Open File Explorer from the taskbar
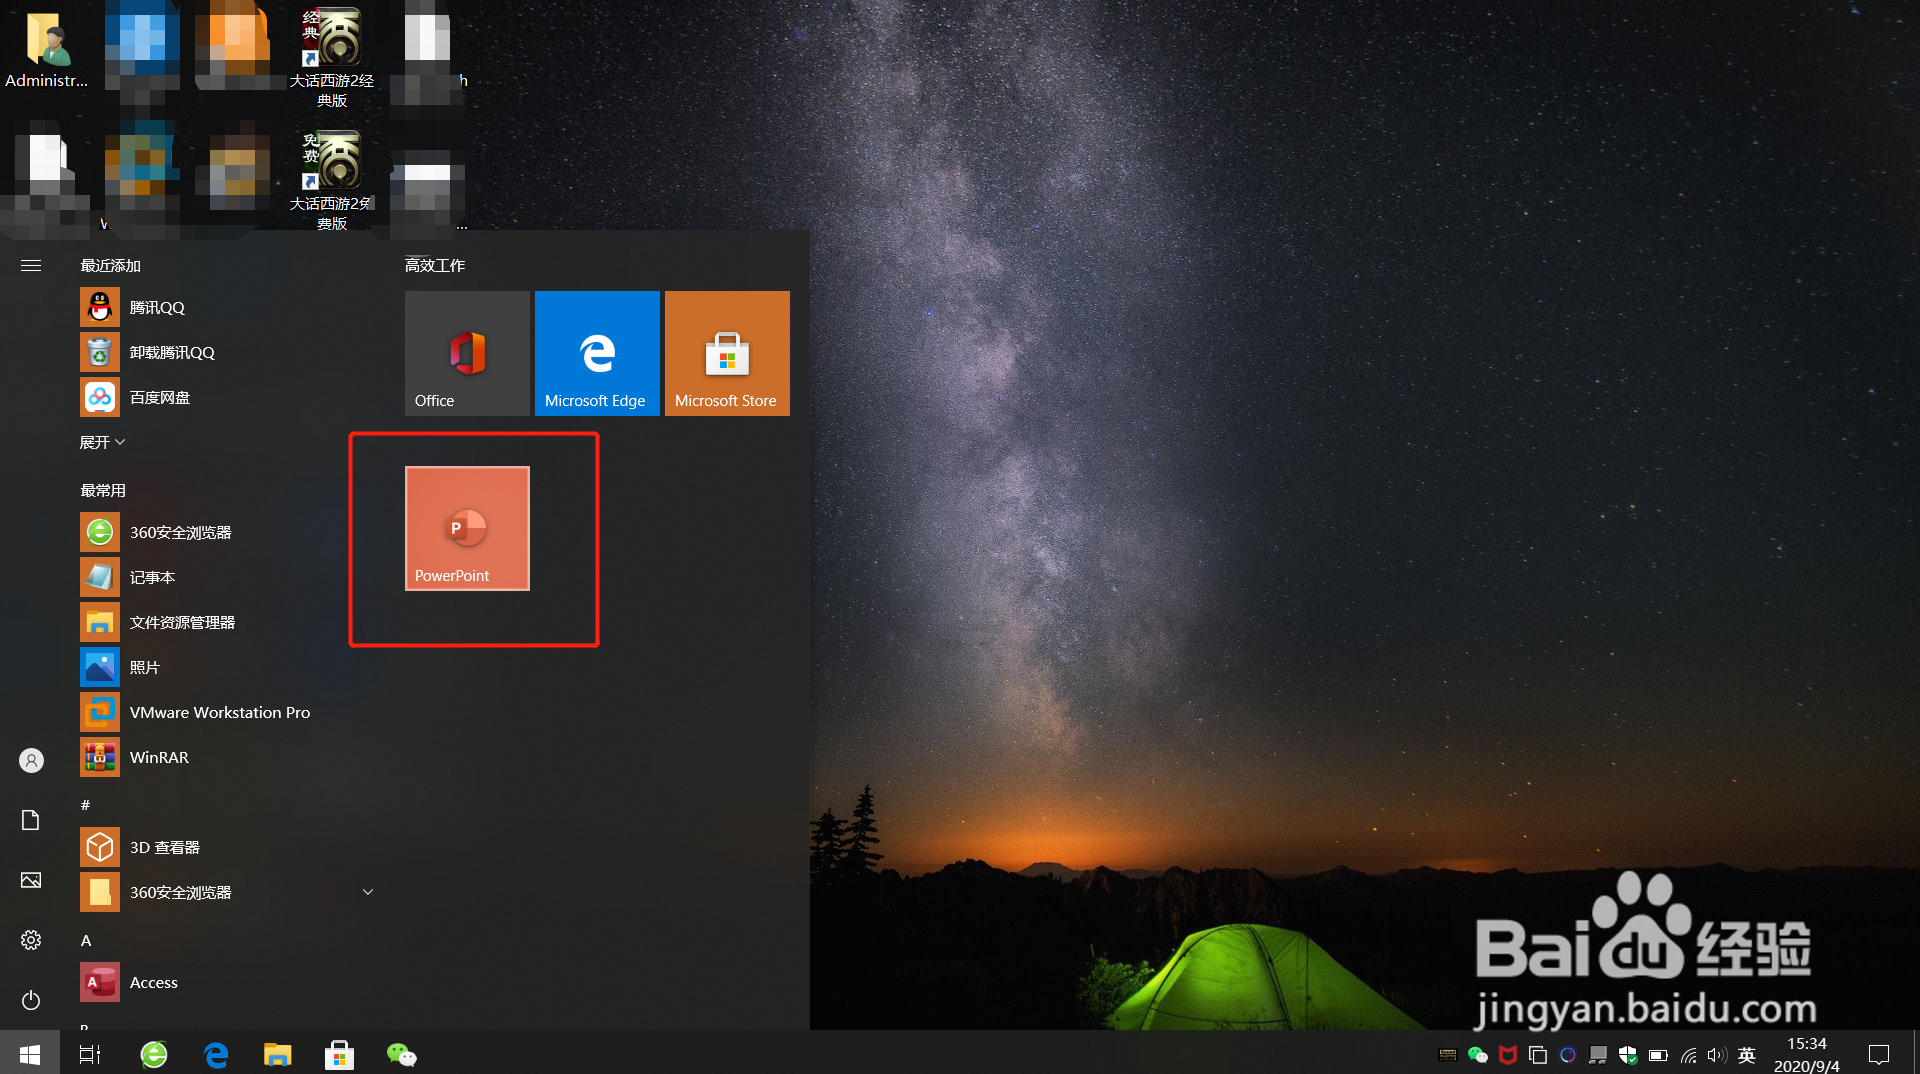1920x1074 pixels. click(277, 1054)
